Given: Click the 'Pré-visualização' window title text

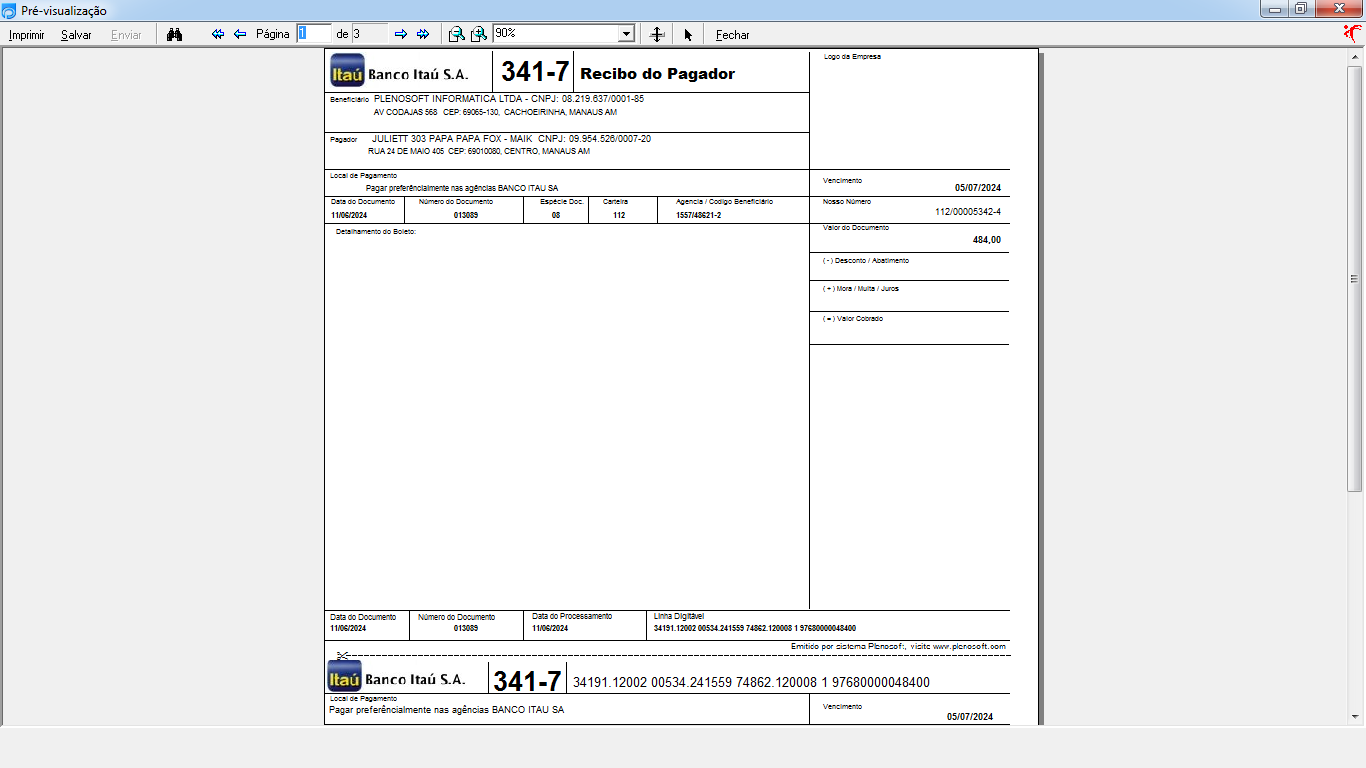Looking at the screenshot, I should coord(64,10).
